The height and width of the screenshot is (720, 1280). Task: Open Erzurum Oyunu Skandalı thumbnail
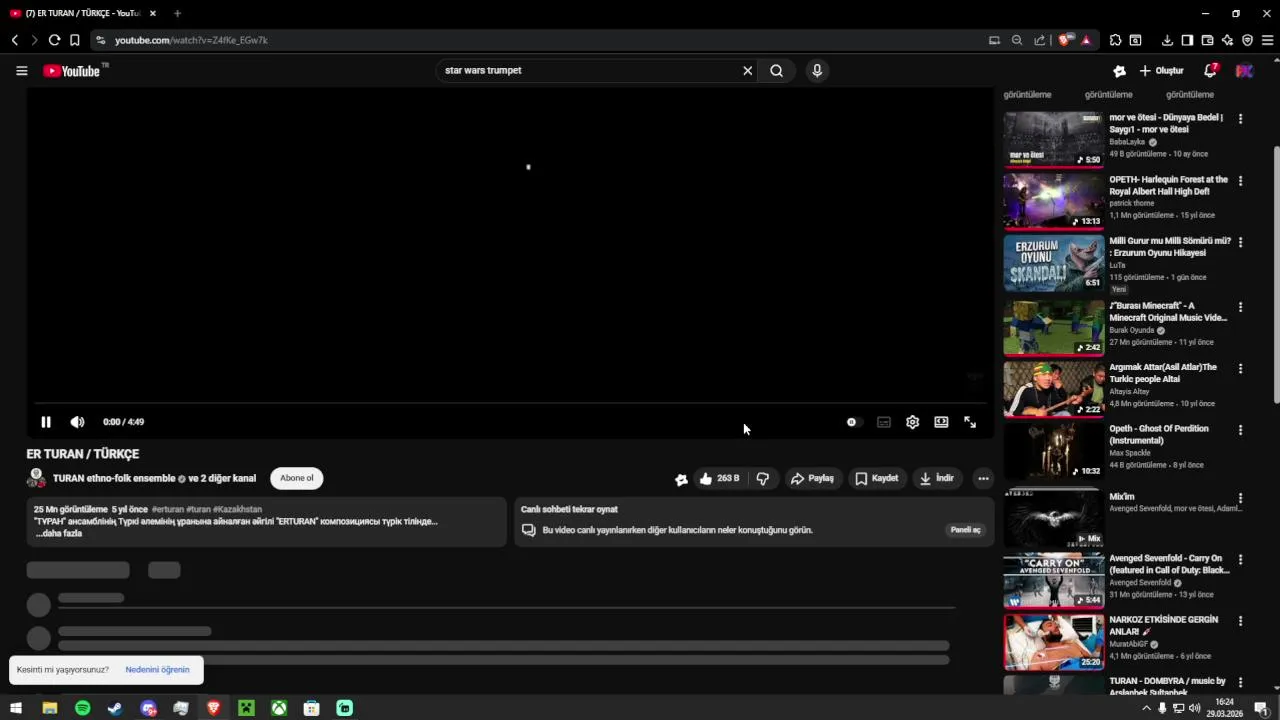pos(1054,264)
